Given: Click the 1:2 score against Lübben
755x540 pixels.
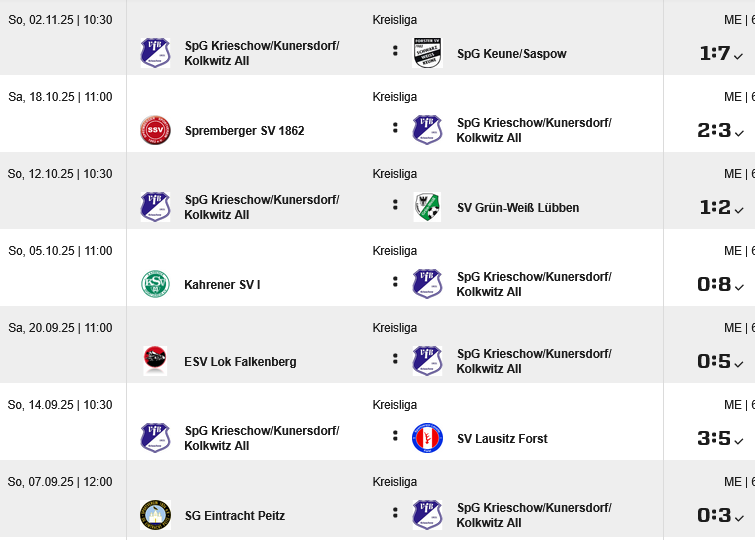Looking at the screenshot, I should tap(714, 207).
